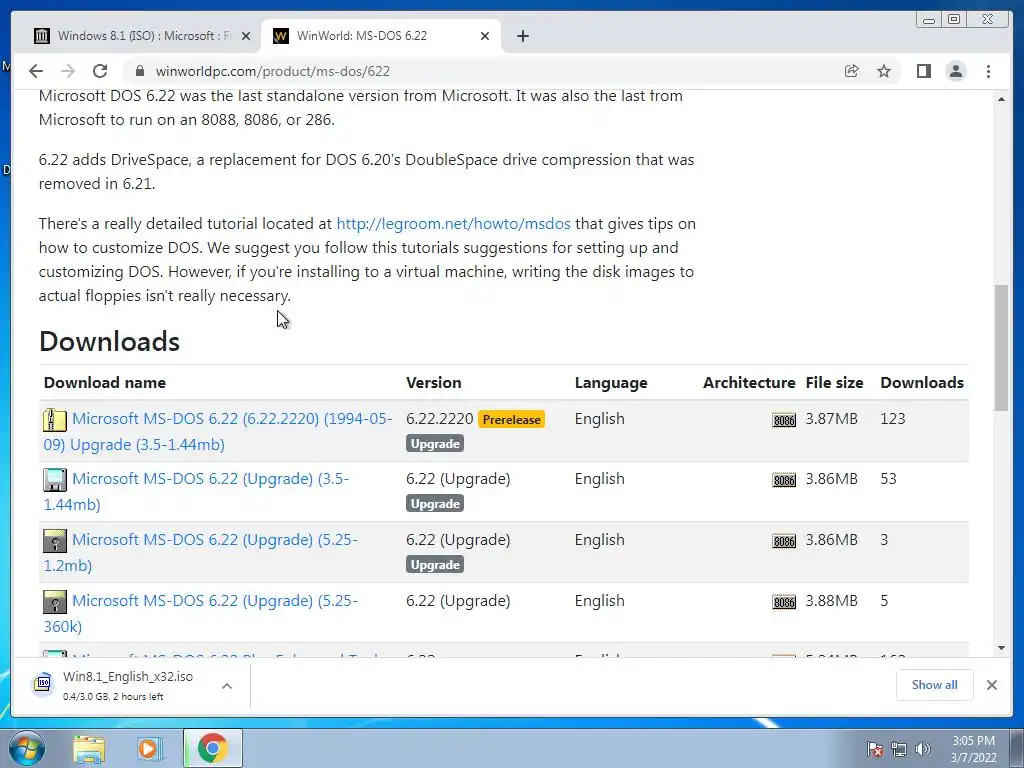
Task: Click the 123 downloads count
Action: [893, 419]
